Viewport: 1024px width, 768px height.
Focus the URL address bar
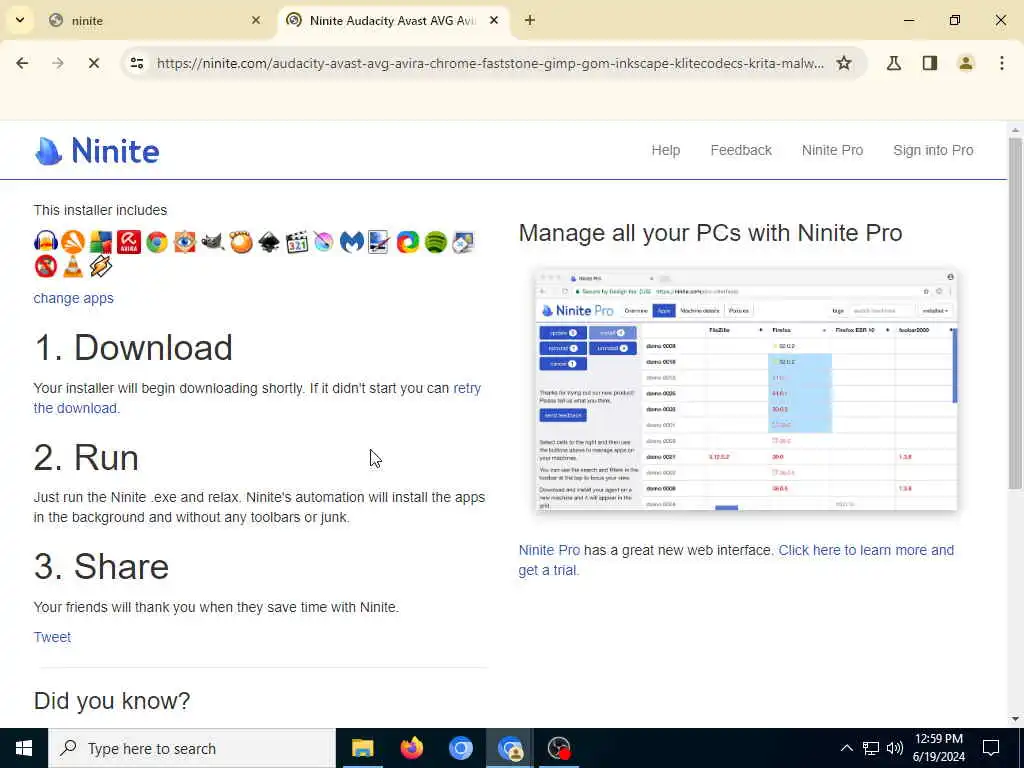click(490, 63)
